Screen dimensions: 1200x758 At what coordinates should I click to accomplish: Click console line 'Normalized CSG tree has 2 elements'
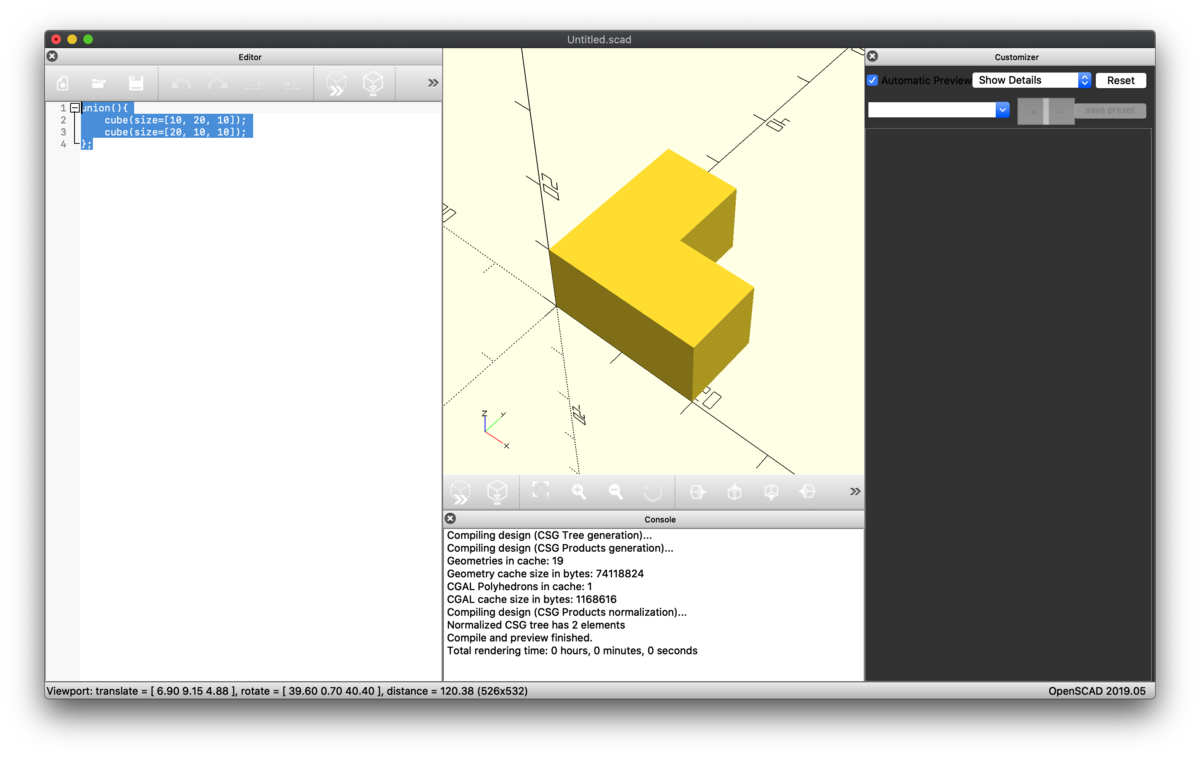coord(536,625)
